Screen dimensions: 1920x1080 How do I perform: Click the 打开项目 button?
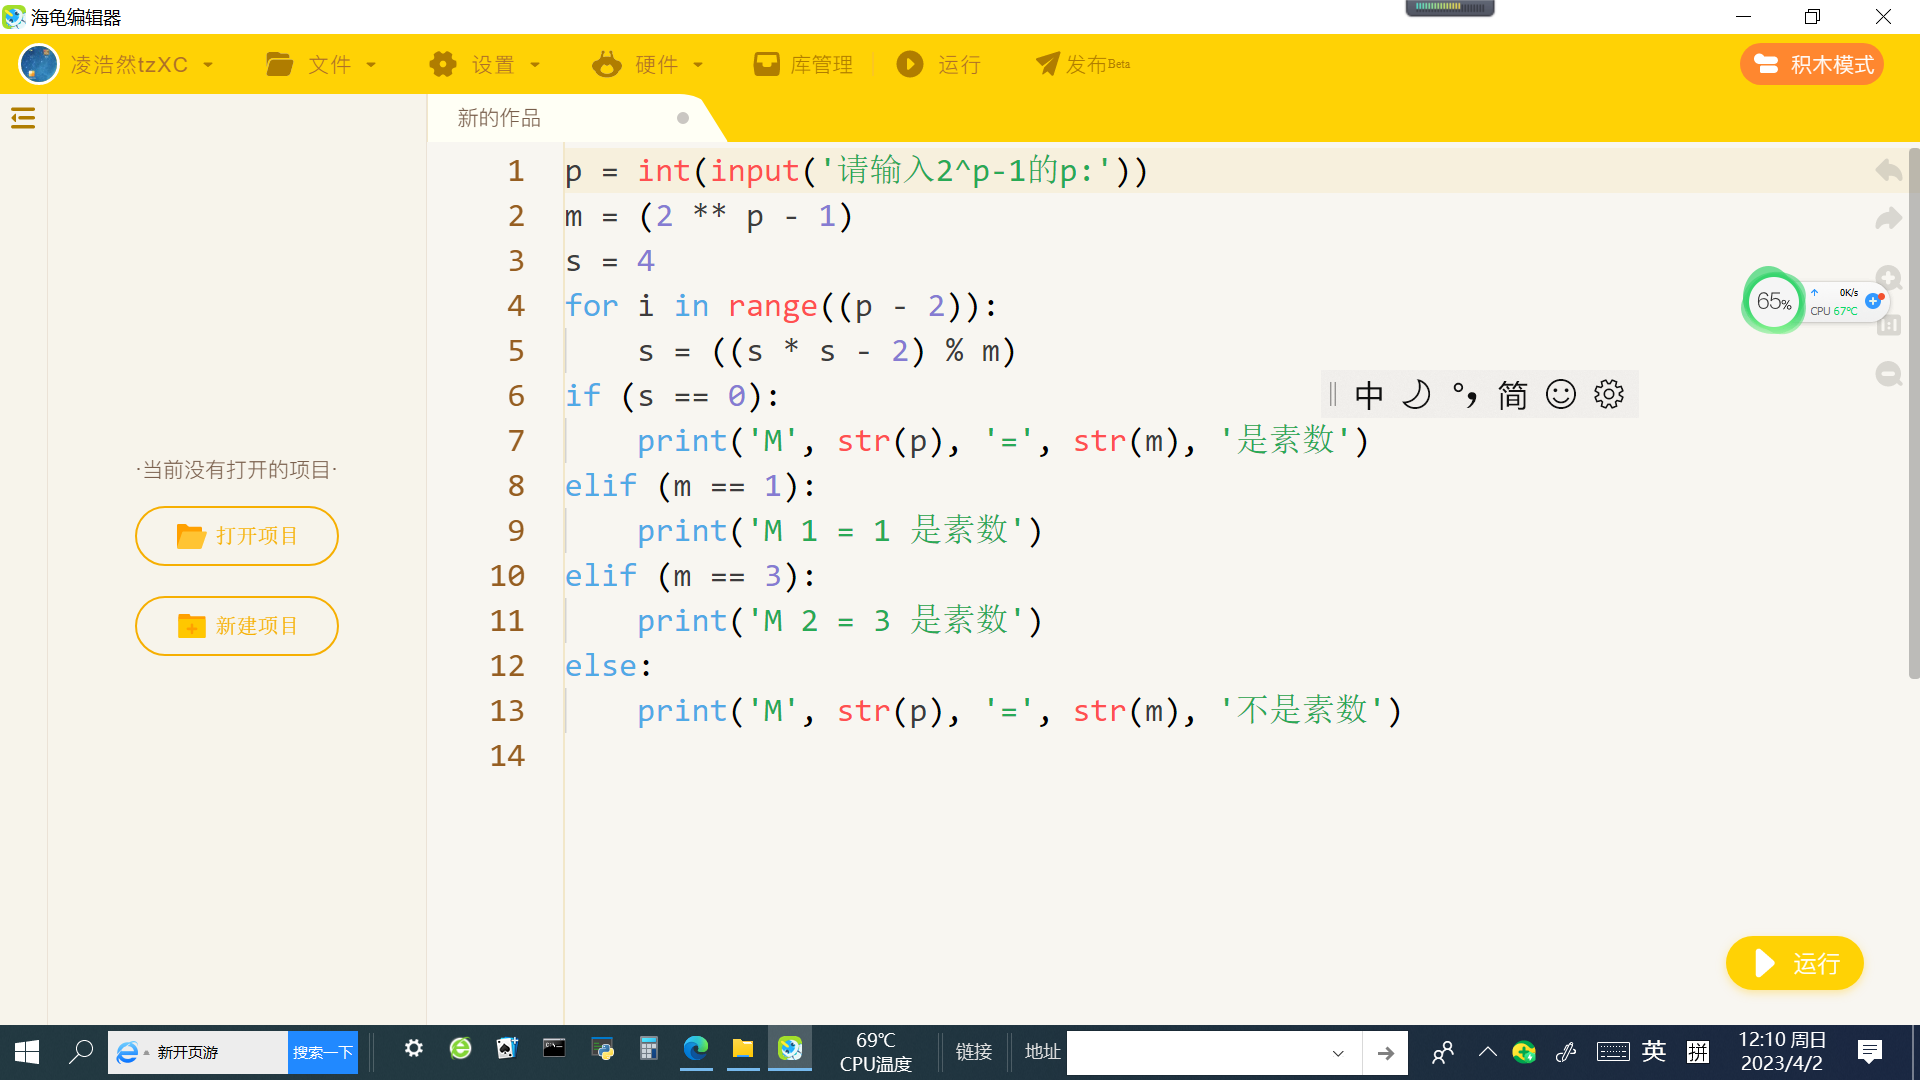237,536
